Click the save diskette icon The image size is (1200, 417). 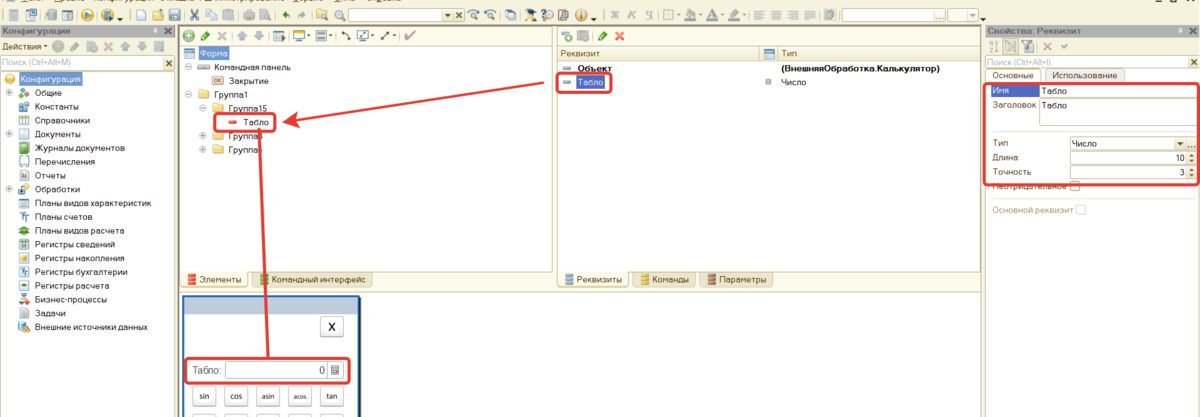point(174,15)
